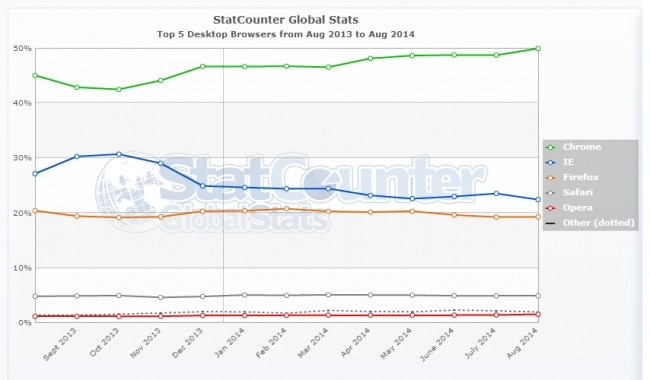The width and height of the screenshot is (650, 380).
Task: Click the 50% y-axis label
Action: (x=22, y=48)
